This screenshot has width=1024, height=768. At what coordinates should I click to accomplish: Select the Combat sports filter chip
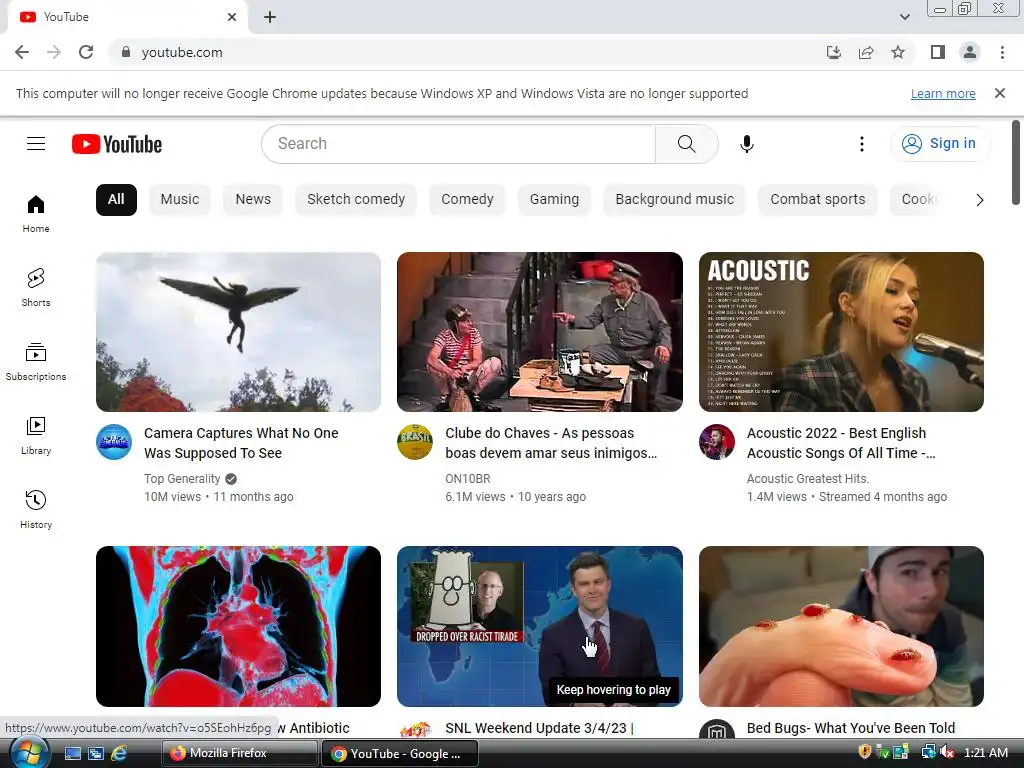coord(818,199)
